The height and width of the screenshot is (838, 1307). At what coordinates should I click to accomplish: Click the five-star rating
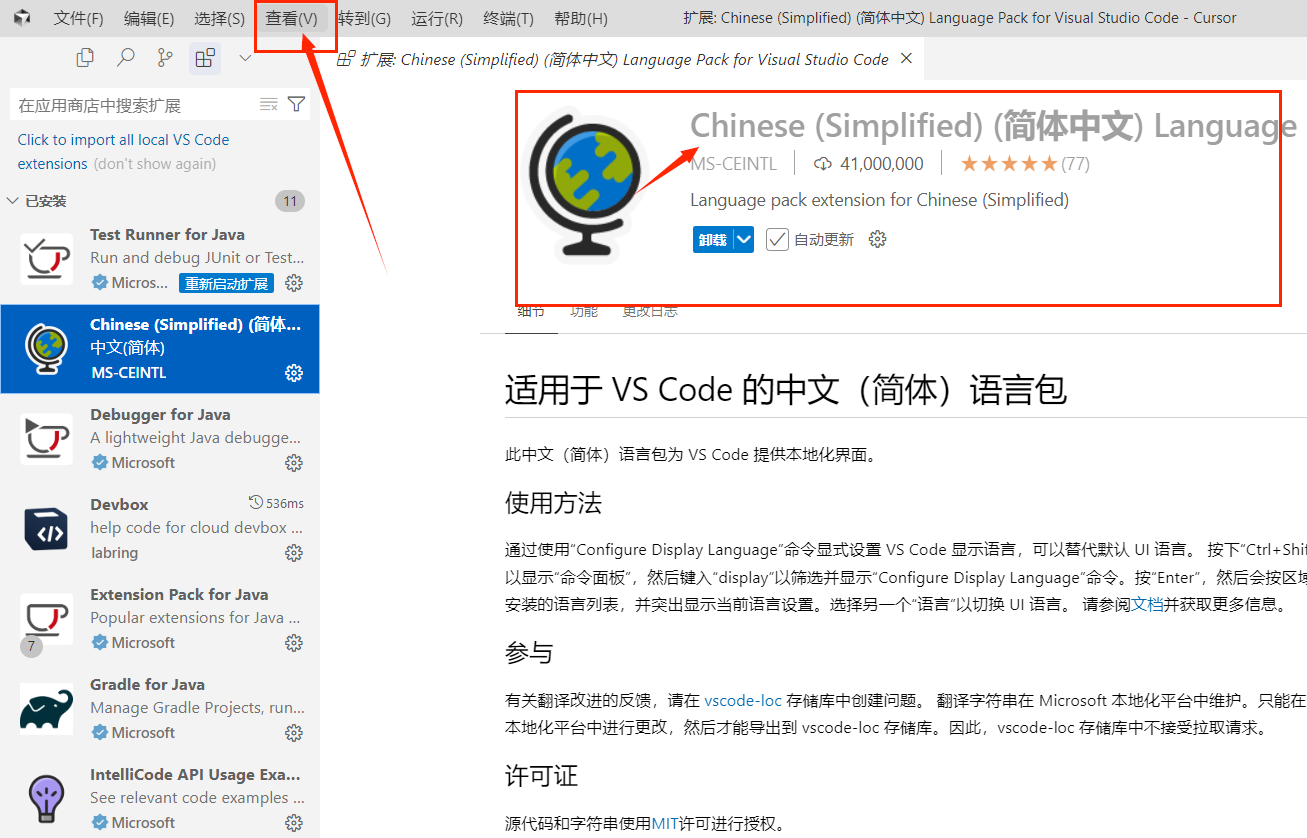pyautogui.click(x=1008, y=163)
